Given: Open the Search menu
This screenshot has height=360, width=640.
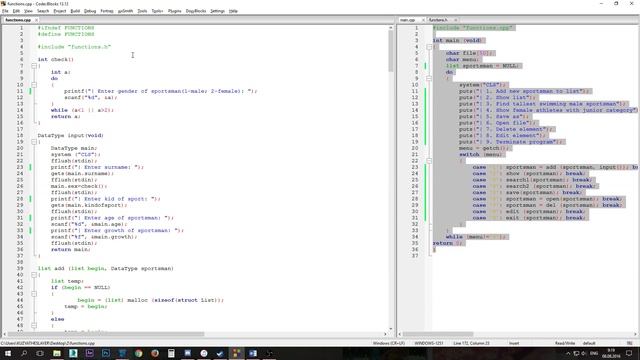Looking at the screenshot, I should (43, 11).
